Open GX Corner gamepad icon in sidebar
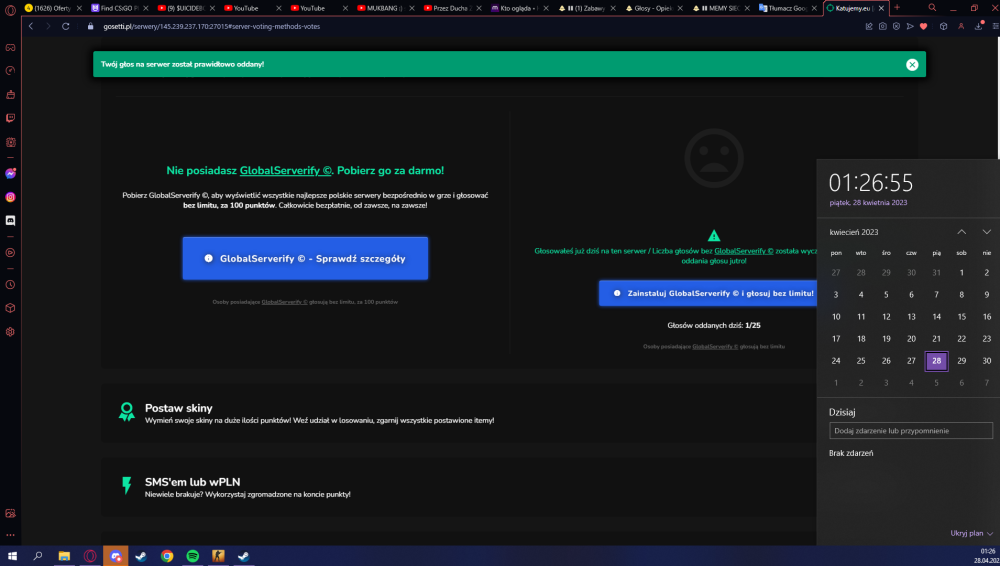This screenshot has height=566, width=1000. pos(10,48)
